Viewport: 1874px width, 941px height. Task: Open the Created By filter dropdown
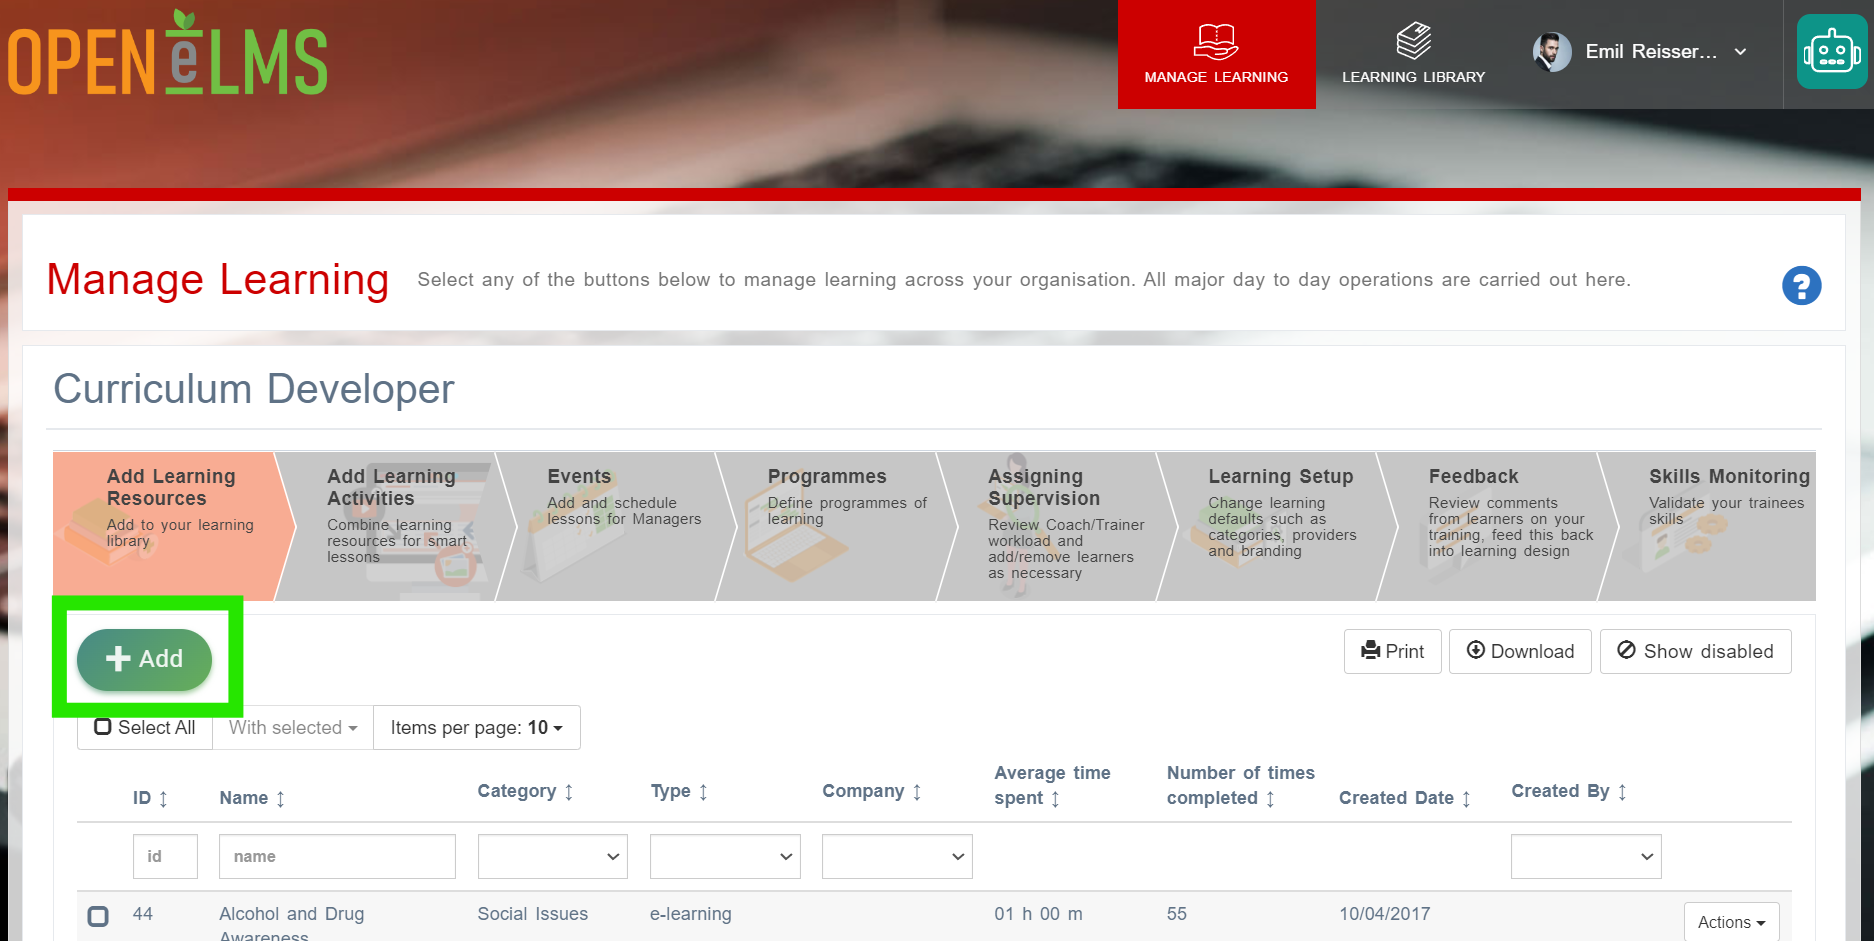point(1586,857)
